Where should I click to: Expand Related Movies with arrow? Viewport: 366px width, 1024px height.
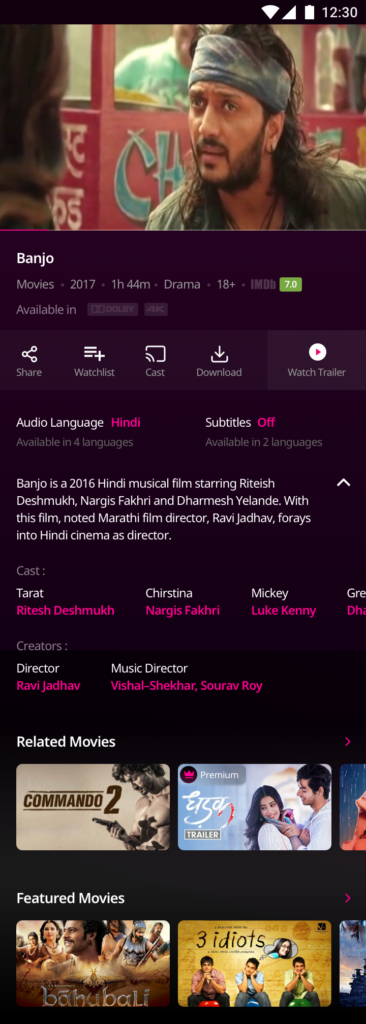pyautogui.click(x=348, y=742)
